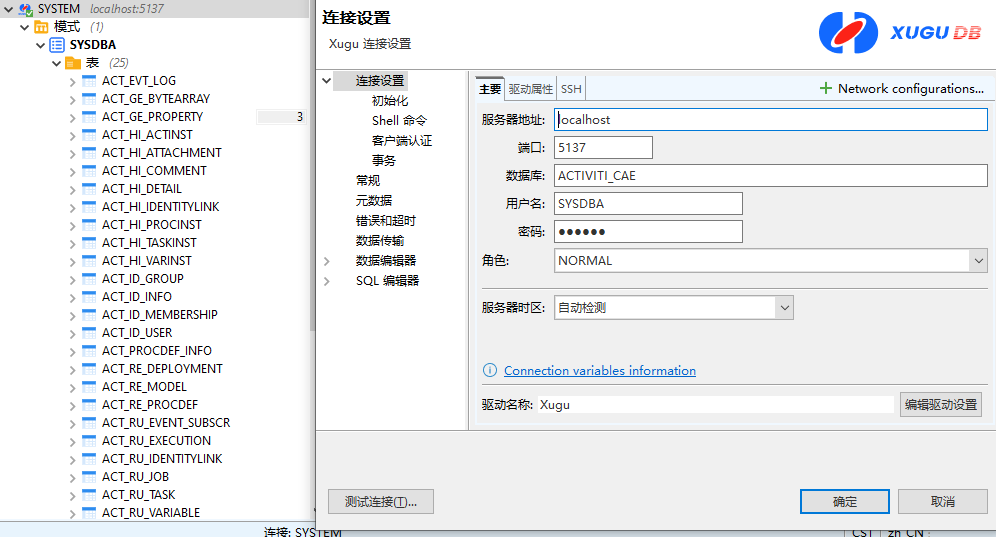The height and width of the screenshot is (537, 996).
Task: Click the 服务器地址 input field
Action: pyautogui.click(x=770, y=119)
